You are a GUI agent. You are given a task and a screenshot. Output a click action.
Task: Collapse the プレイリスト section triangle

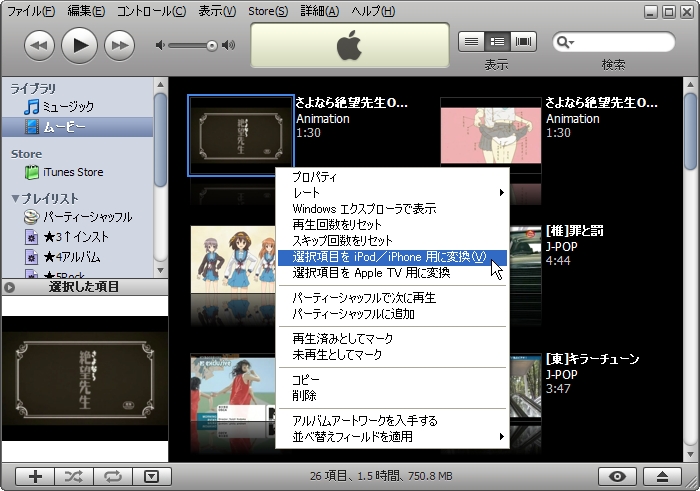15,198
